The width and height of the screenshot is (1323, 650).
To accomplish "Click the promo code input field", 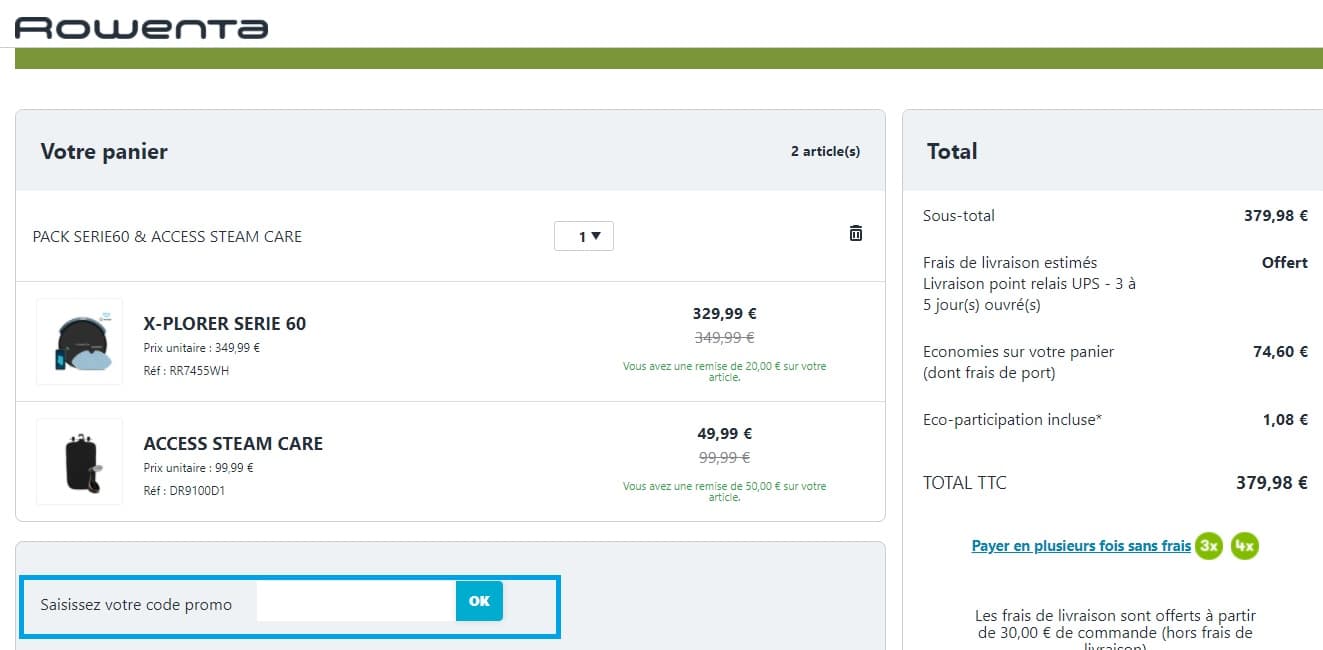I will click(355, 601).
